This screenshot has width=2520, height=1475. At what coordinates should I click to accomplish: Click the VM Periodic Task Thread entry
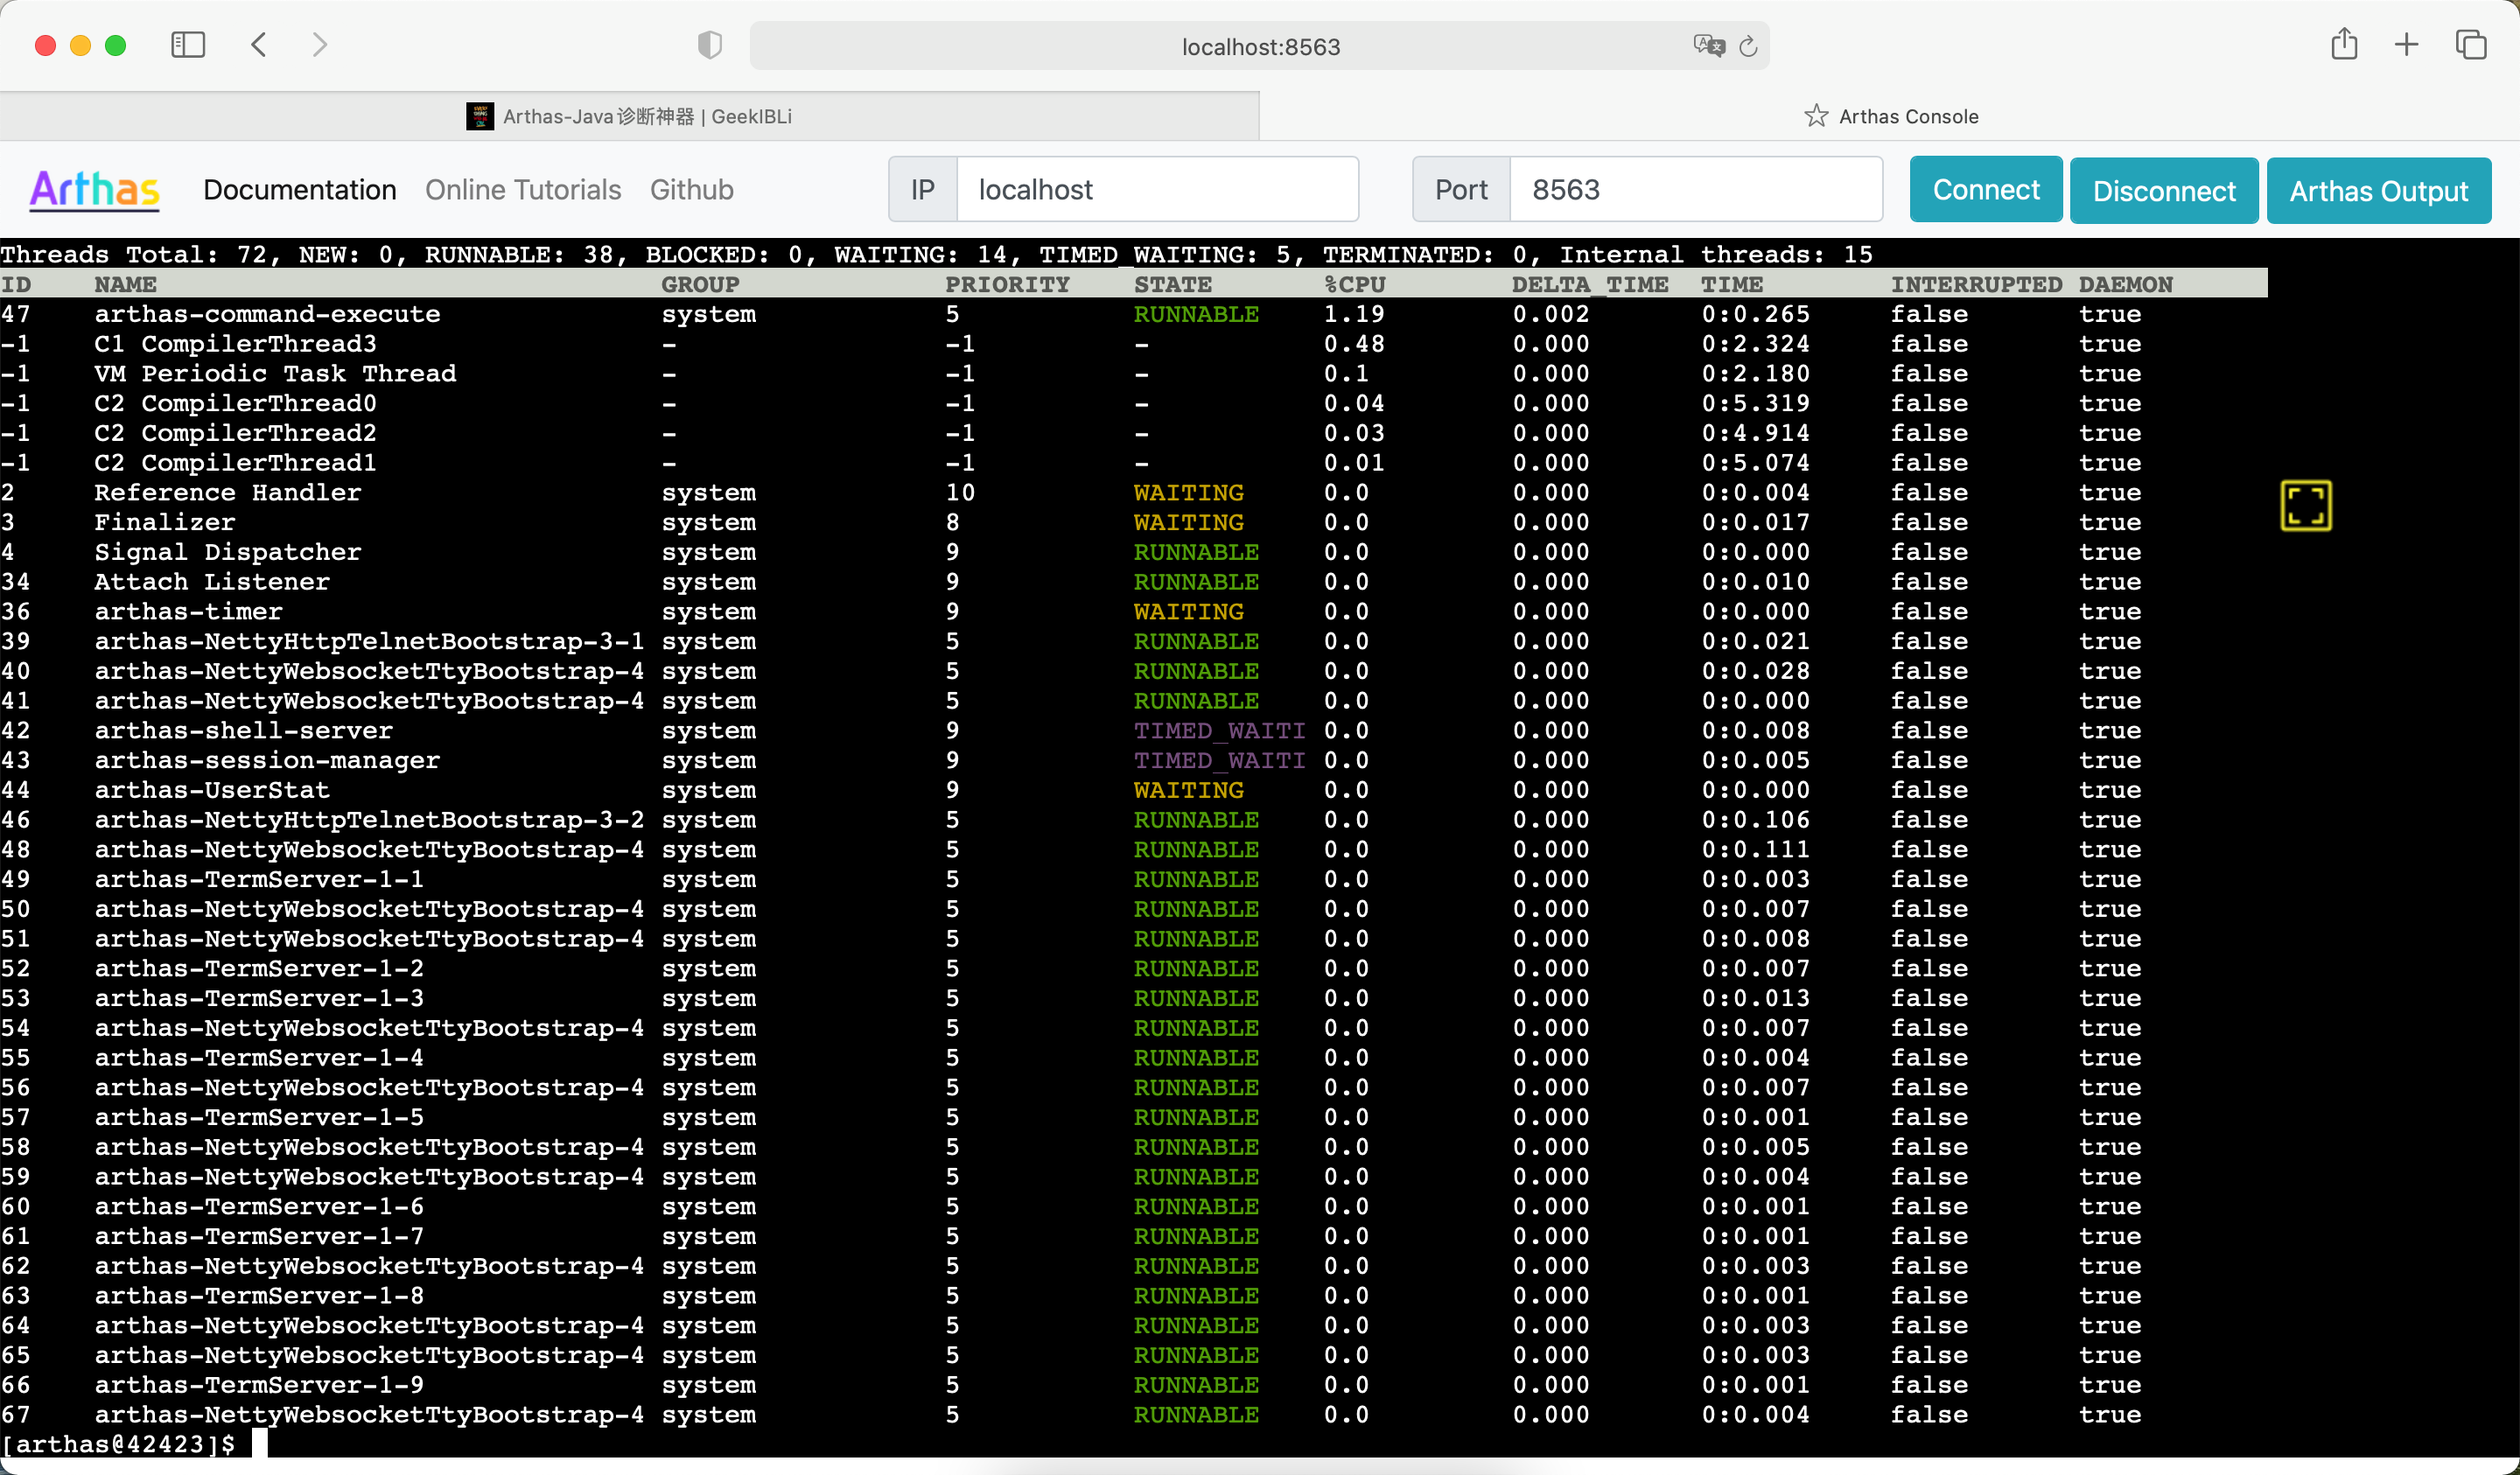coord(275,374)
